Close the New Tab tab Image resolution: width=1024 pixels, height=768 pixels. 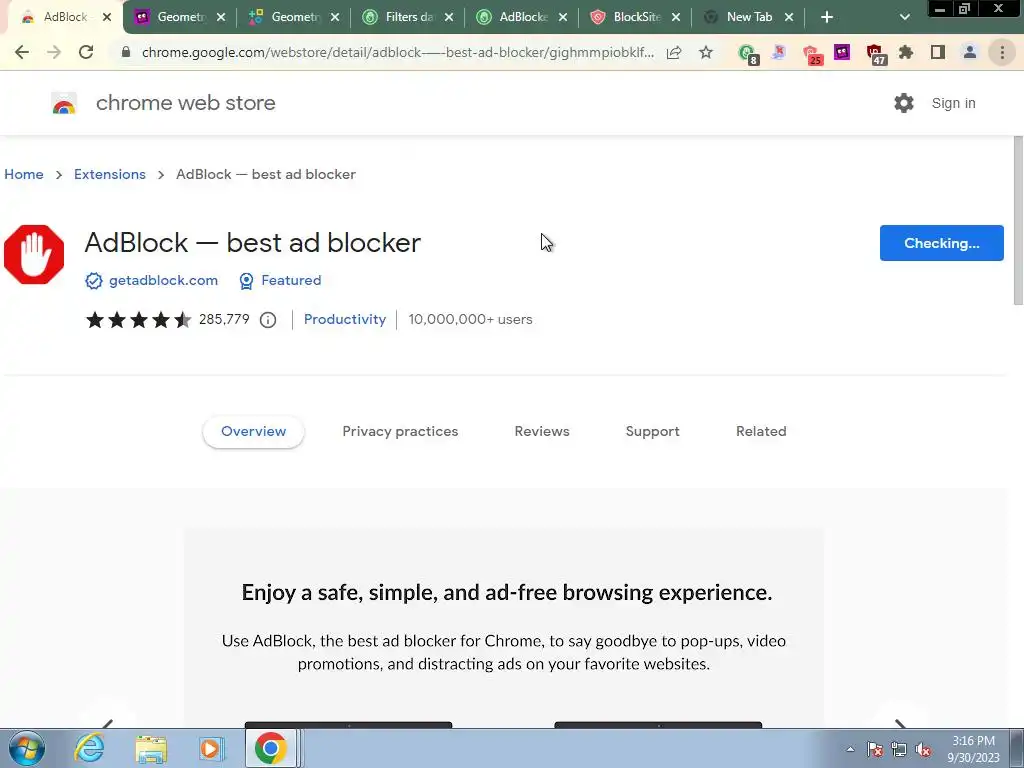point(789,17)
